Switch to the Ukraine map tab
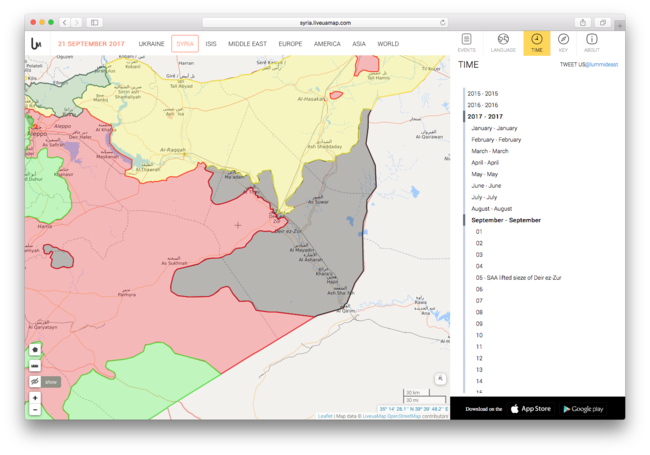The image size is (650, 455). coord(151,44)
